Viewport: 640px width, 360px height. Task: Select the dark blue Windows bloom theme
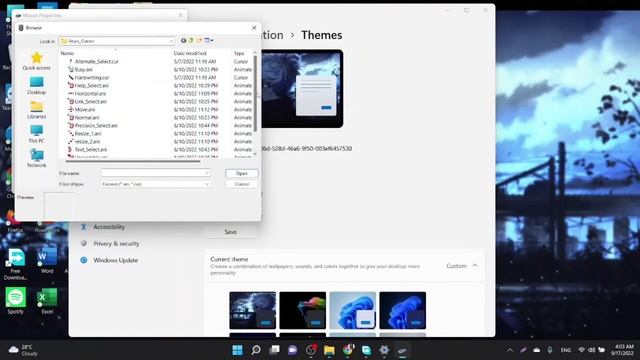pos(402,310)
